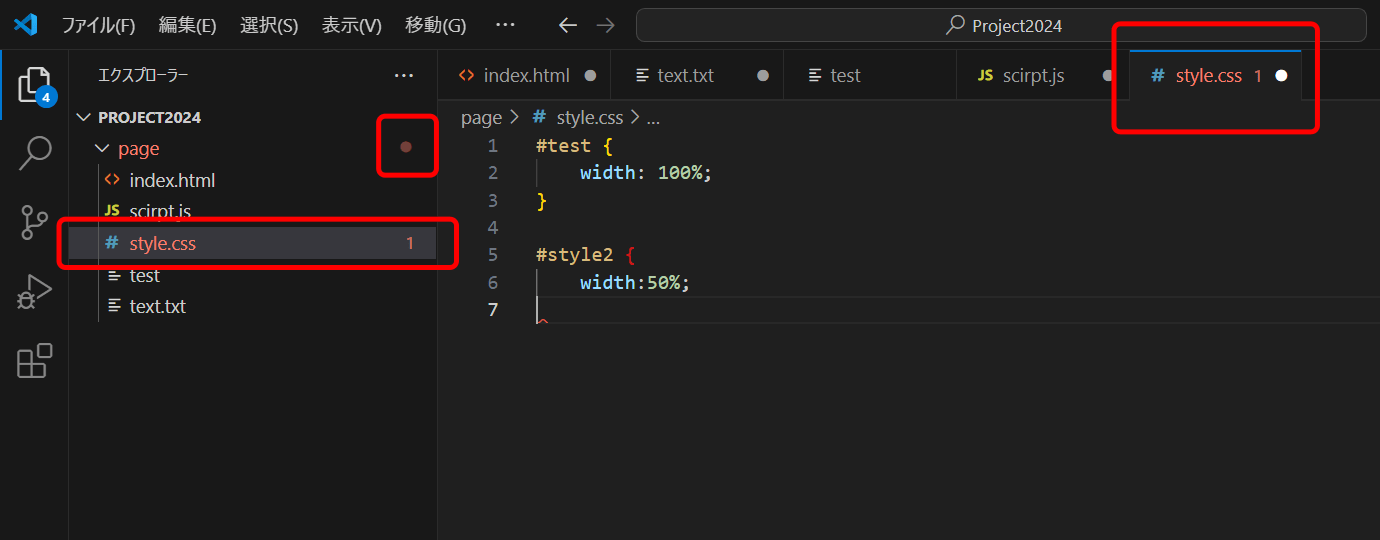Click the width: 100%; declaration line
The height and width of the screenshot is (540, 1380).
(646, 173)
